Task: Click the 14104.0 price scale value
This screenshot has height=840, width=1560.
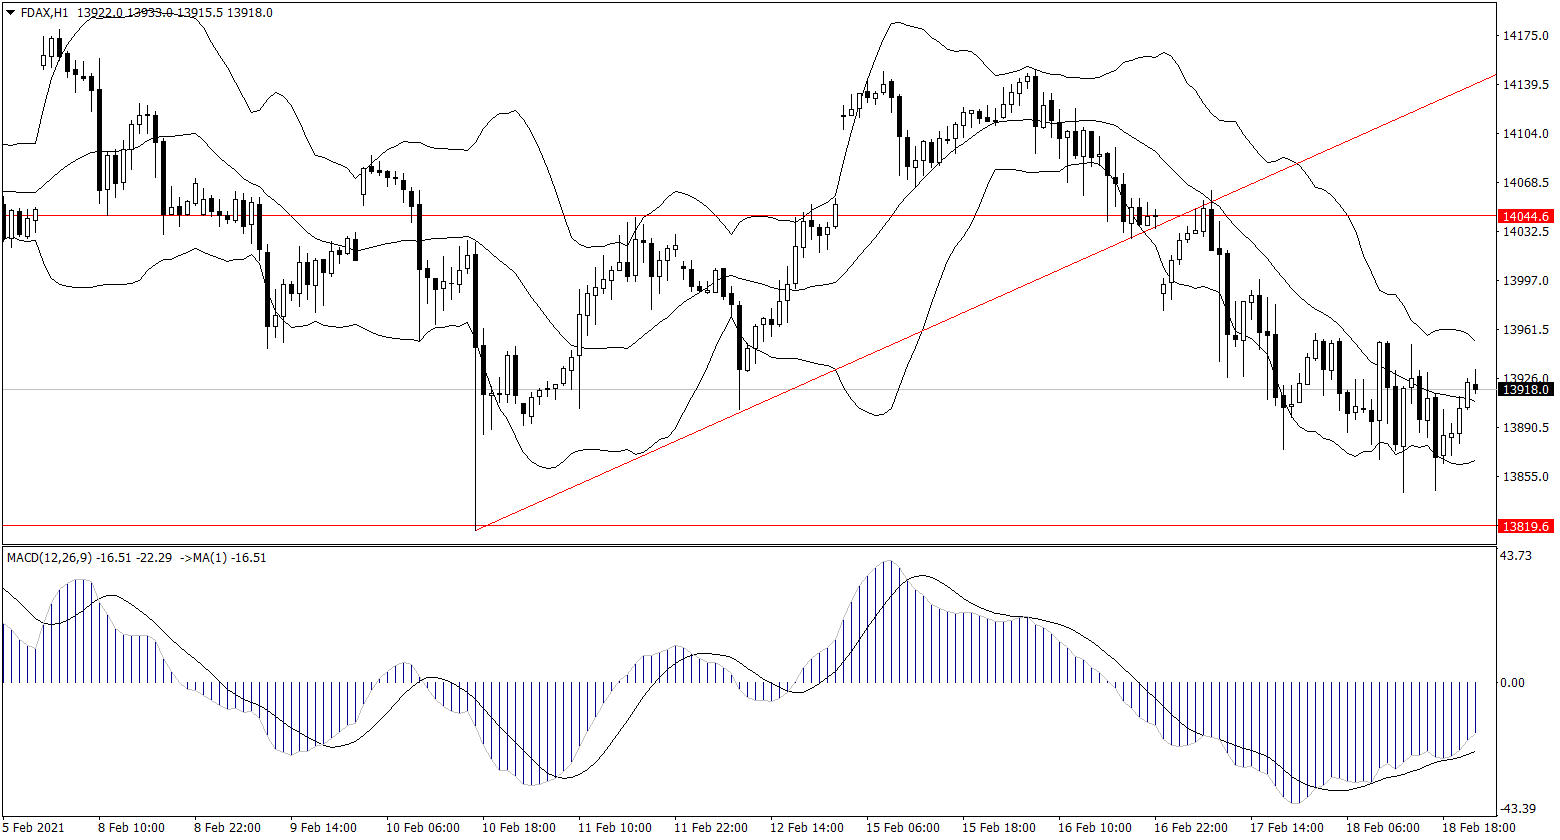Action: click(1526, 134)
